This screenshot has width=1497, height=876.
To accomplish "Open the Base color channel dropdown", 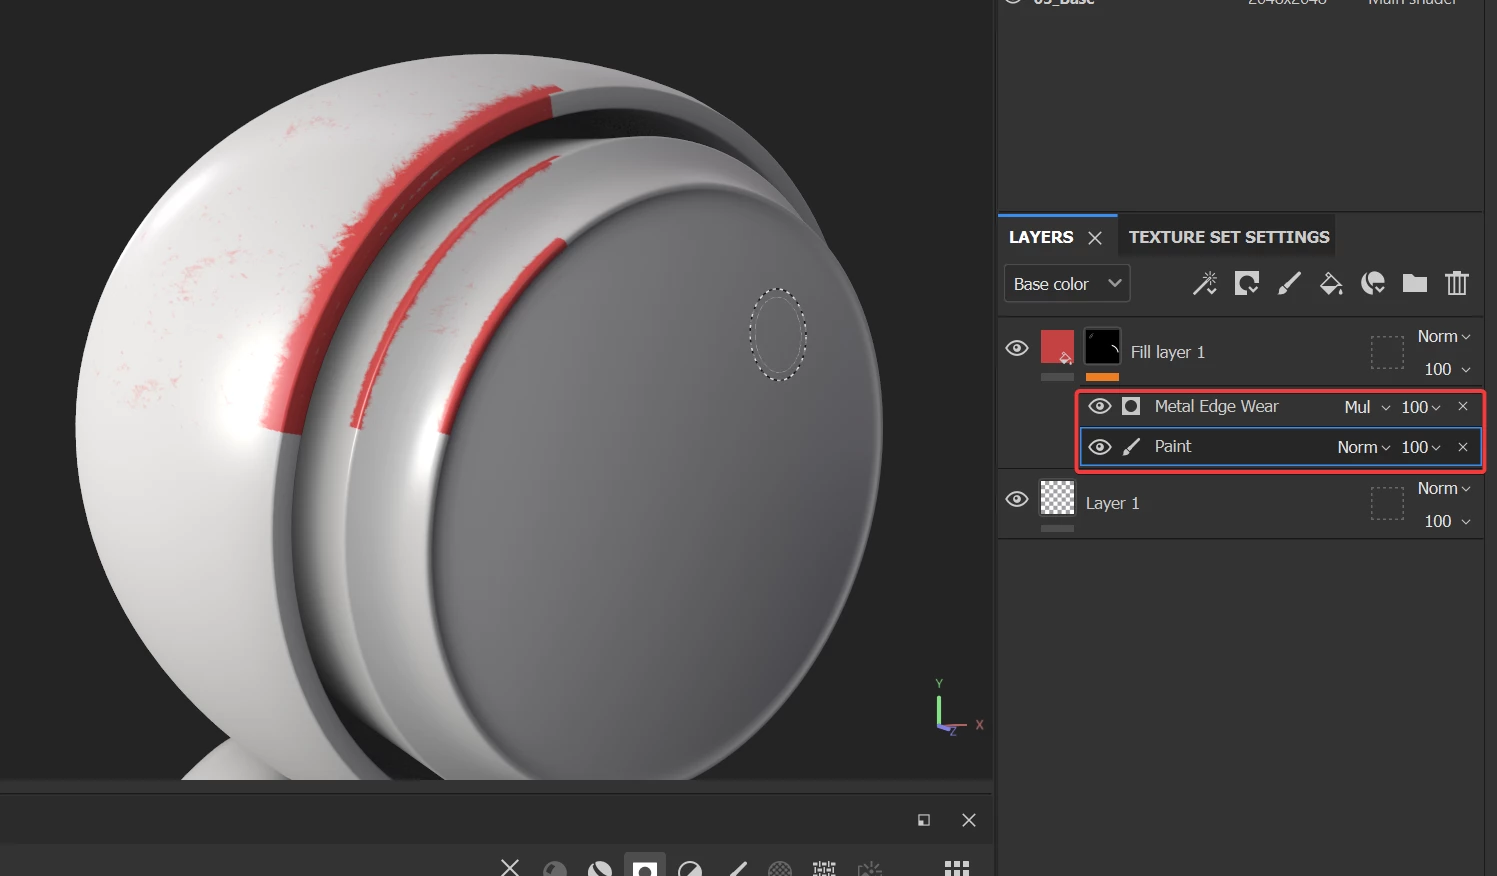I will click(x=1067, y=284).
